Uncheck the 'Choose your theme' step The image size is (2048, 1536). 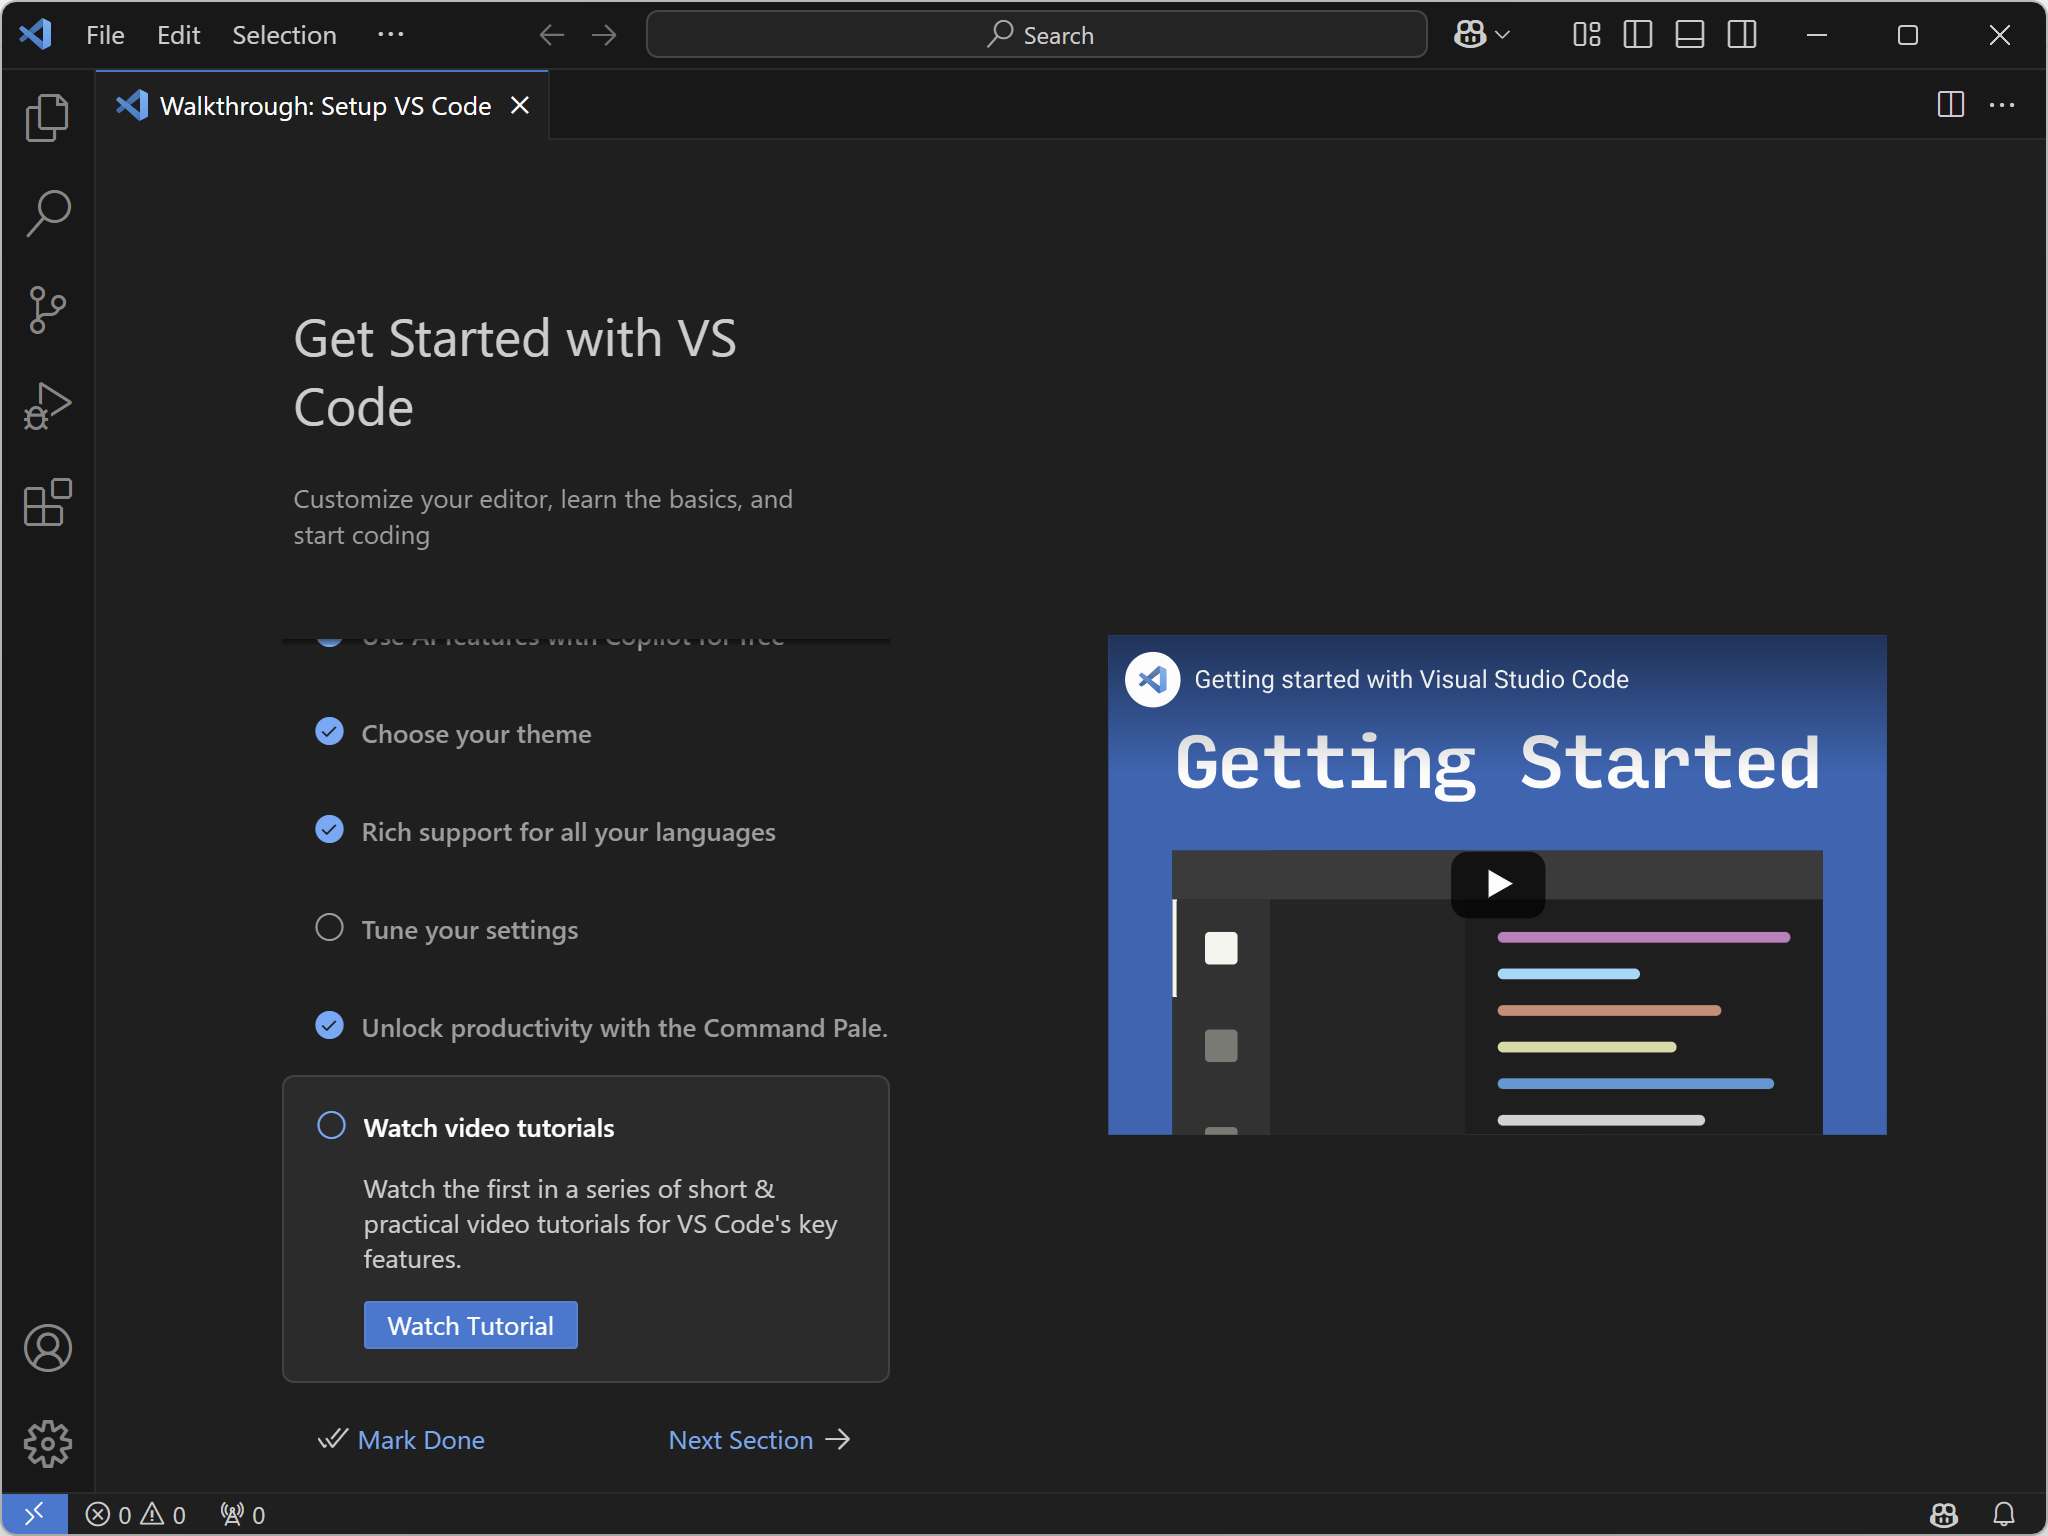point(329,732)
